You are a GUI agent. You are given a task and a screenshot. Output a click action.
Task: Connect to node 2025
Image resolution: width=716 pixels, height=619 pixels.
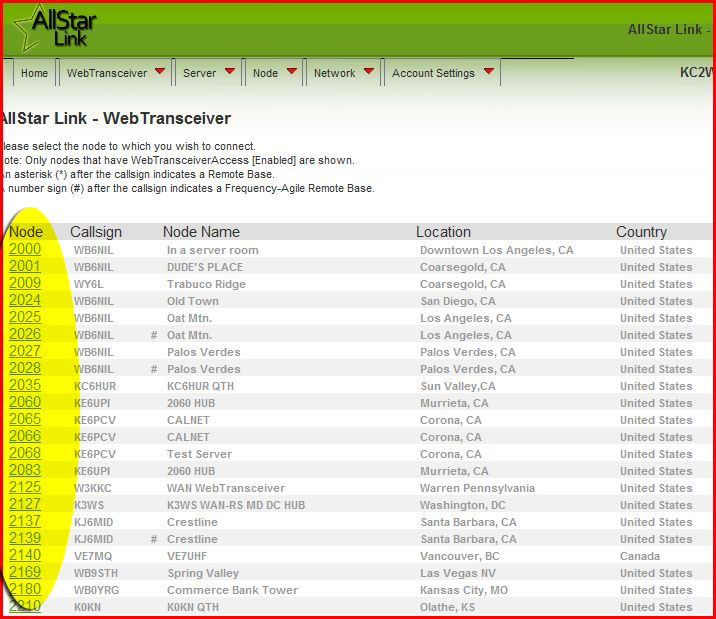(25, 317)
